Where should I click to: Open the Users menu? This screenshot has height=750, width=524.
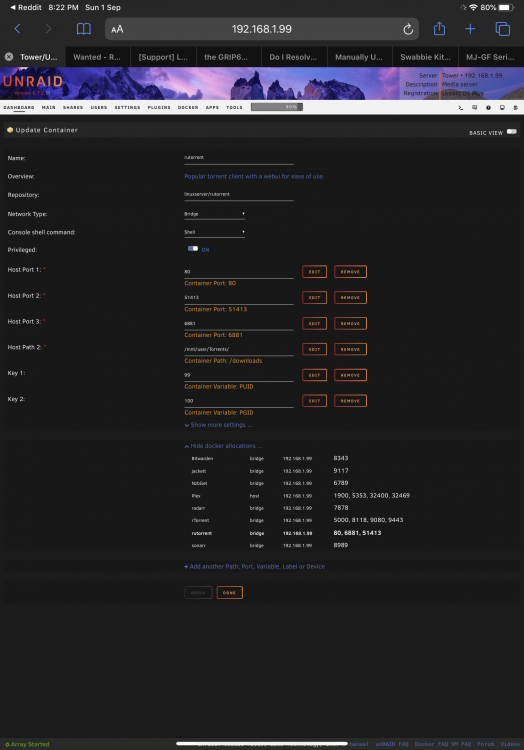pos(99,108)
